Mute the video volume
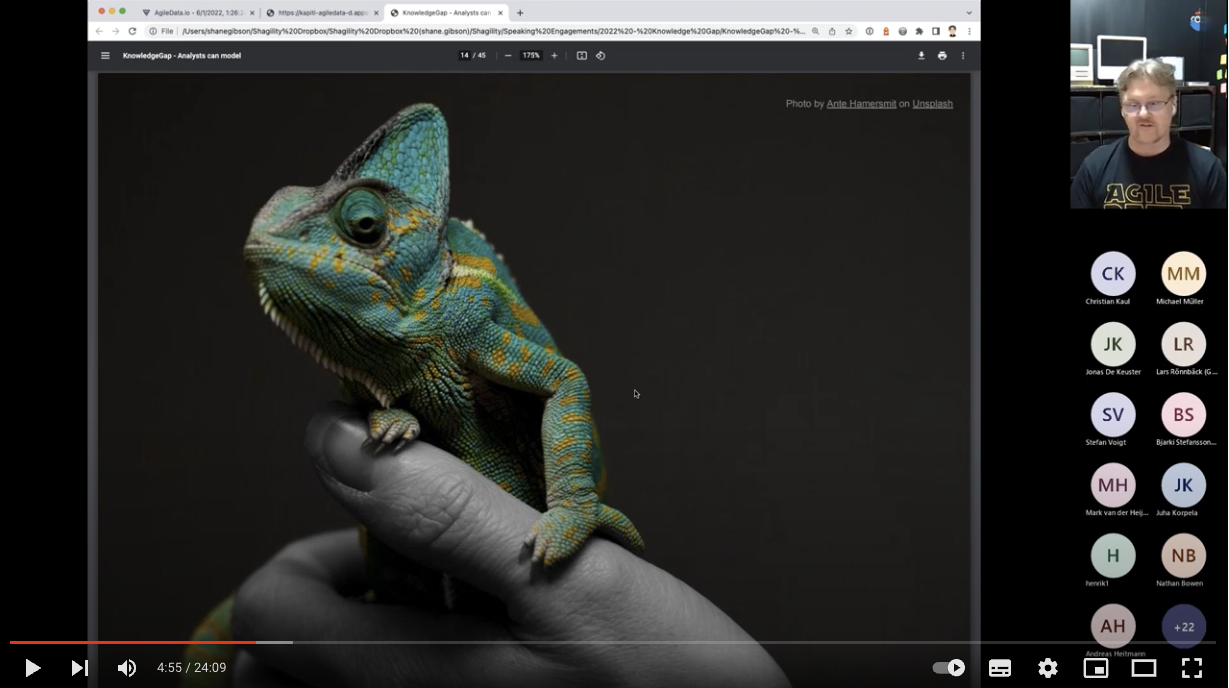1229x688 pixels. [x=127, y=668]
